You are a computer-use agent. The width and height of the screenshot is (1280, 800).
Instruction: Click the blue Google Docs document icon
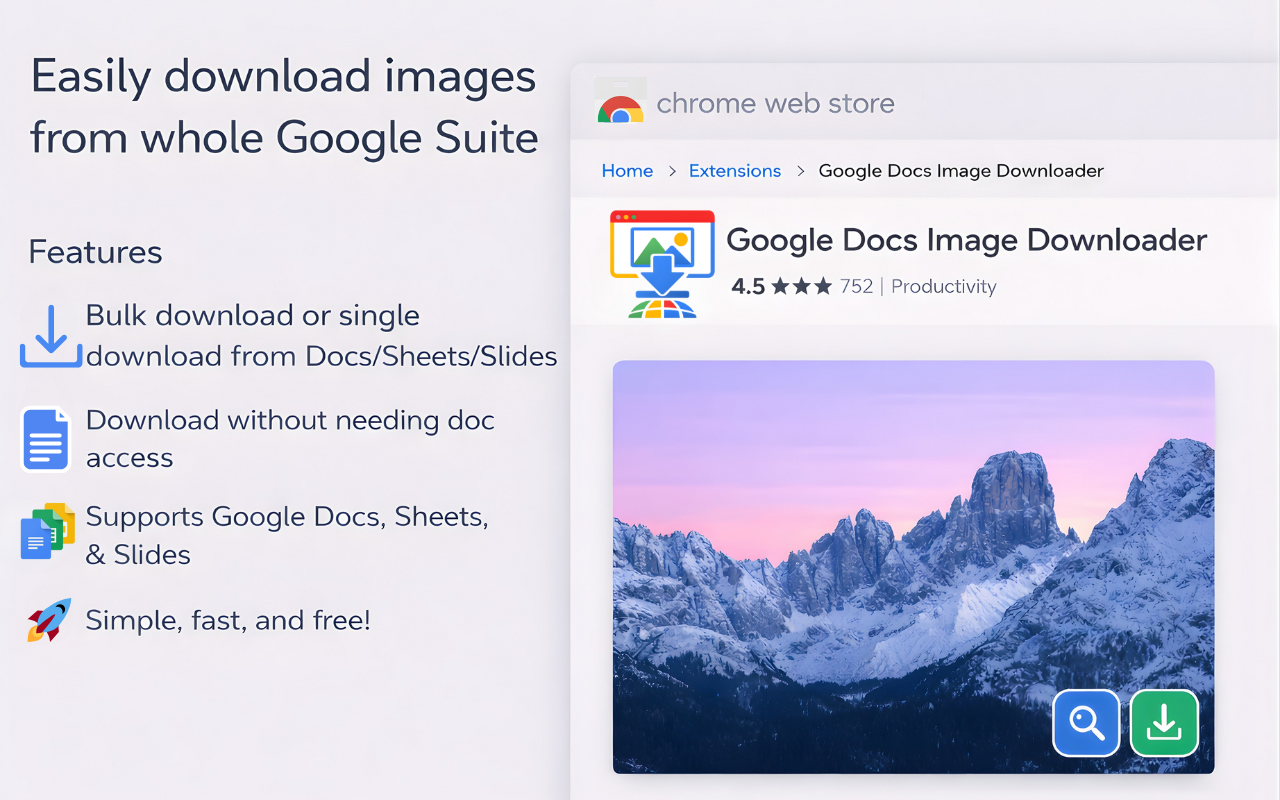[x=46, y=438]
